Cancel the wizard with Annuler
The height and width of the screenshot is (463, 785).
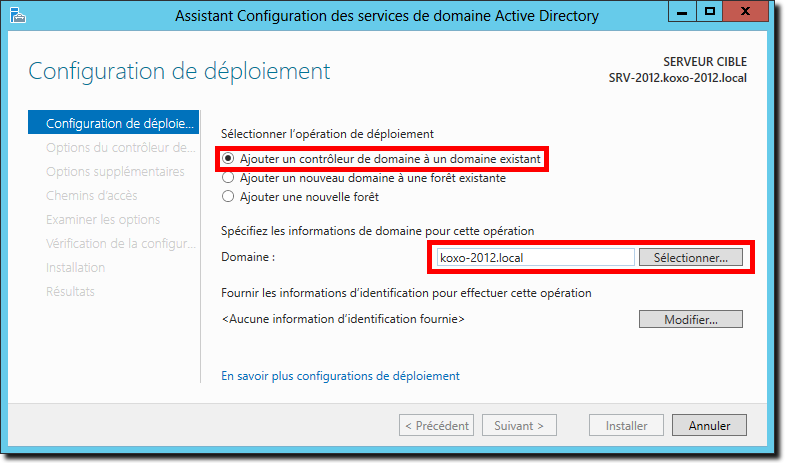pyautogui.click(x=709, y=425)
